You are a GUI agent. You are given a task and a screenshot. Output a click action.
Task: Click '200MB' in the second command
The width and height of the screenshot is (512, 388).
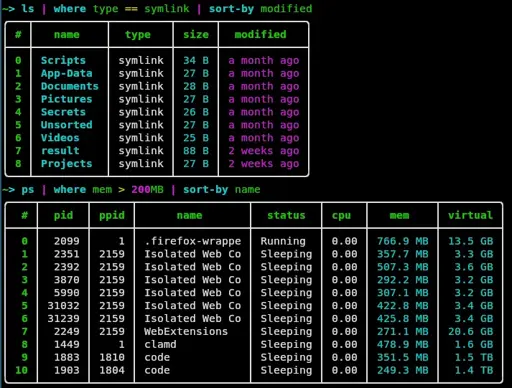[x=147, y=190]
